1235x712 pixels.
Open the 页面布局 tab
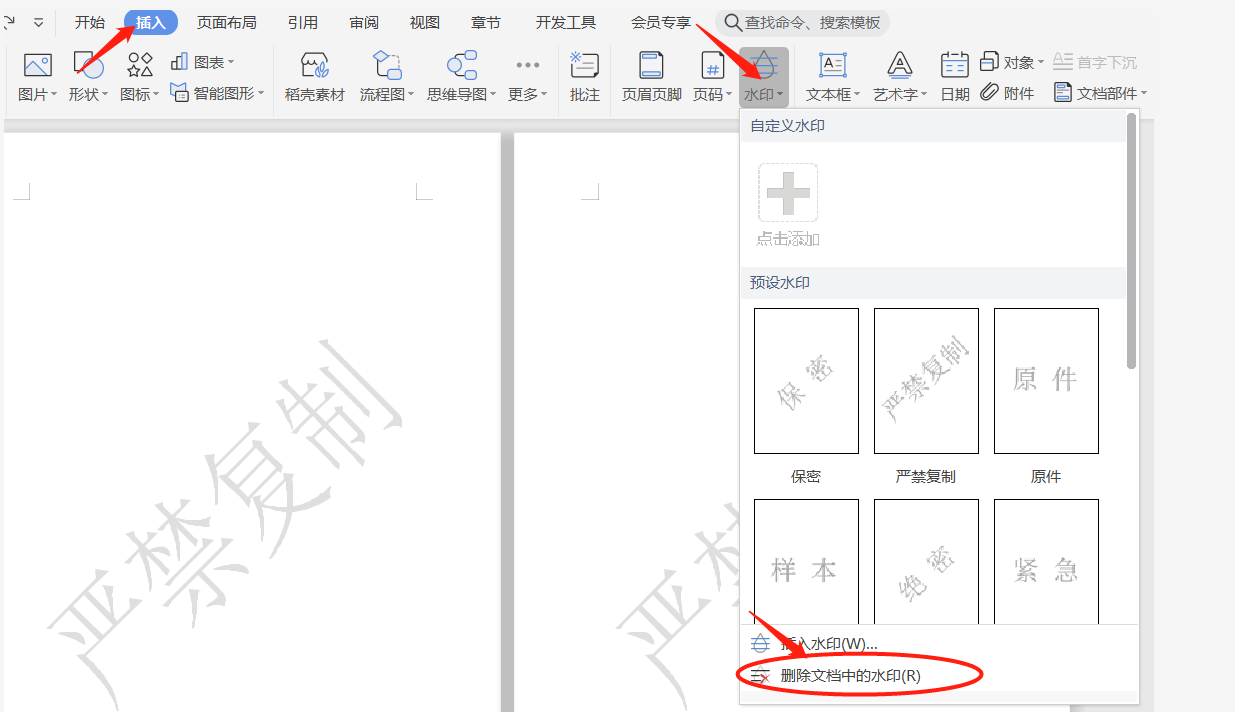click(226, 22)
